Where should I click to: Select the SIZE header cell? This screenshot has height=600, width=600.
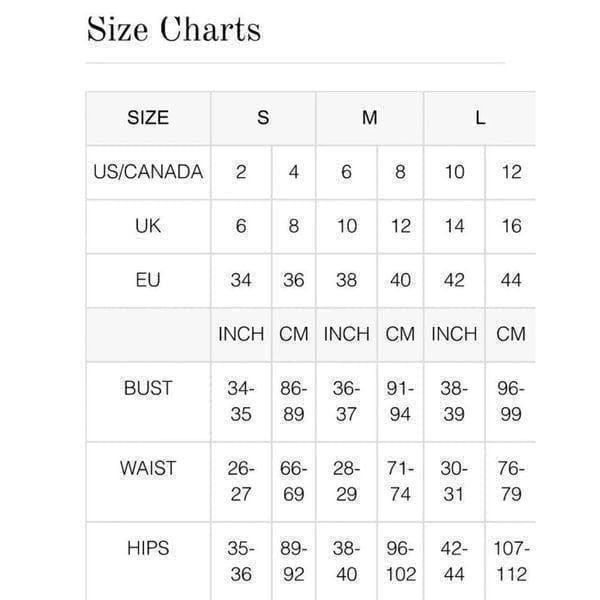(148, 118)
